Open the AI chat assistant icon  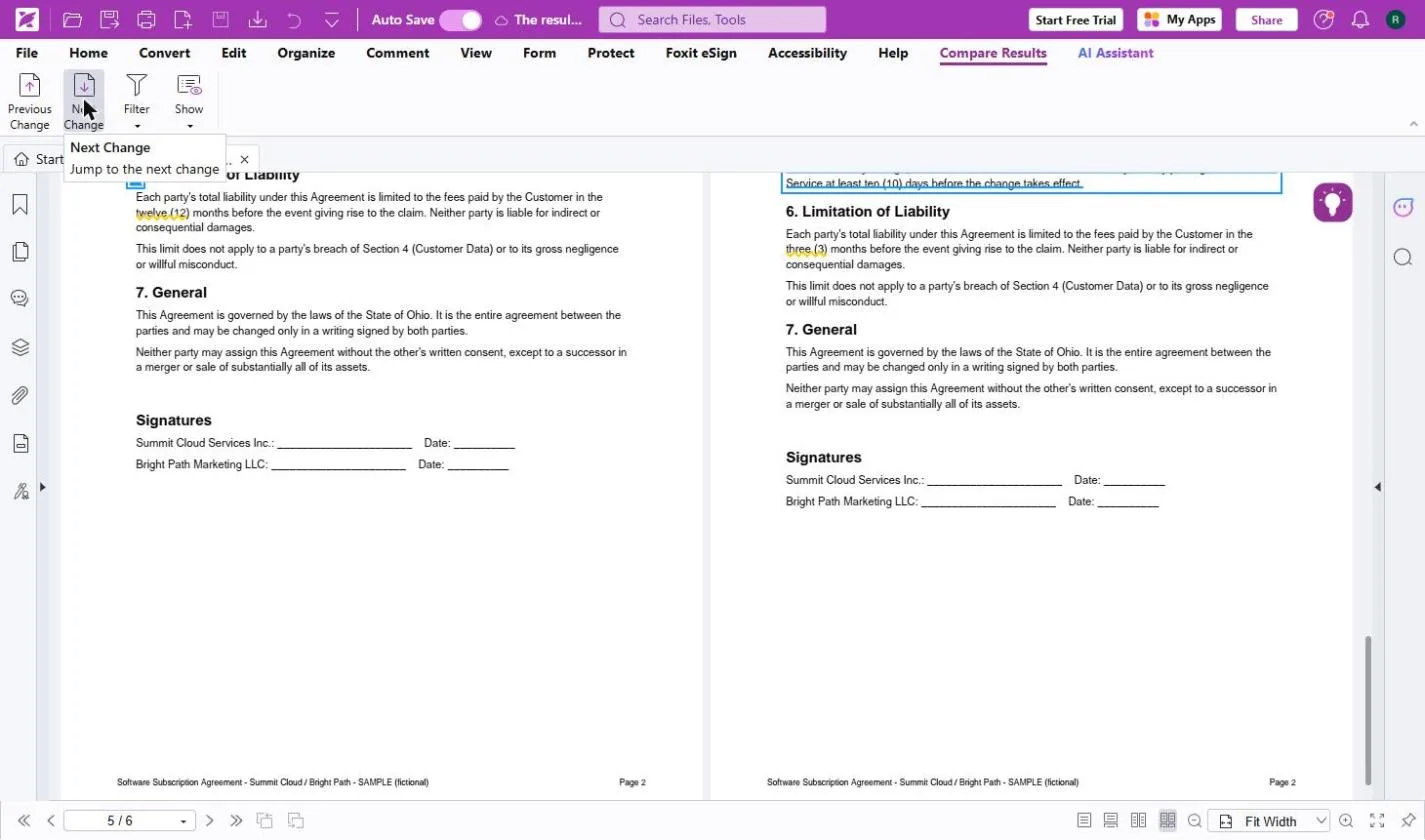pos(1403,207)
